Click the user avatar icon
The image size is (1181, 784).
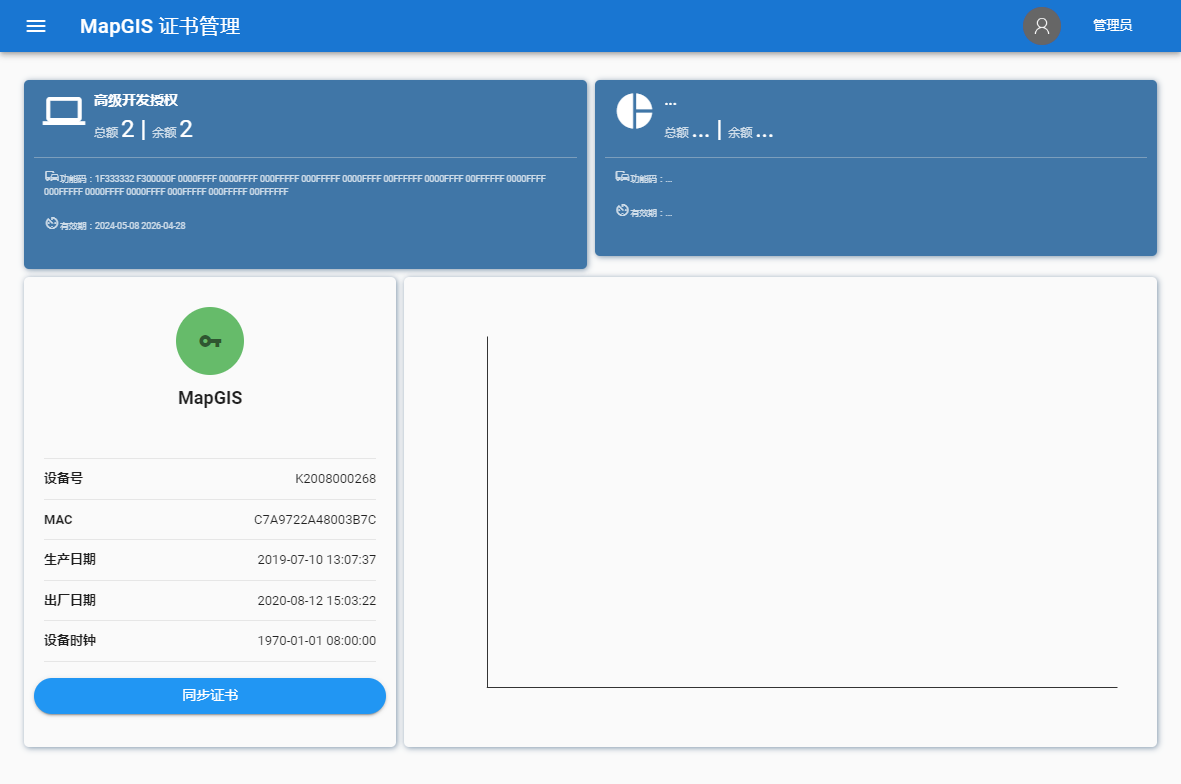(1042, 26)
